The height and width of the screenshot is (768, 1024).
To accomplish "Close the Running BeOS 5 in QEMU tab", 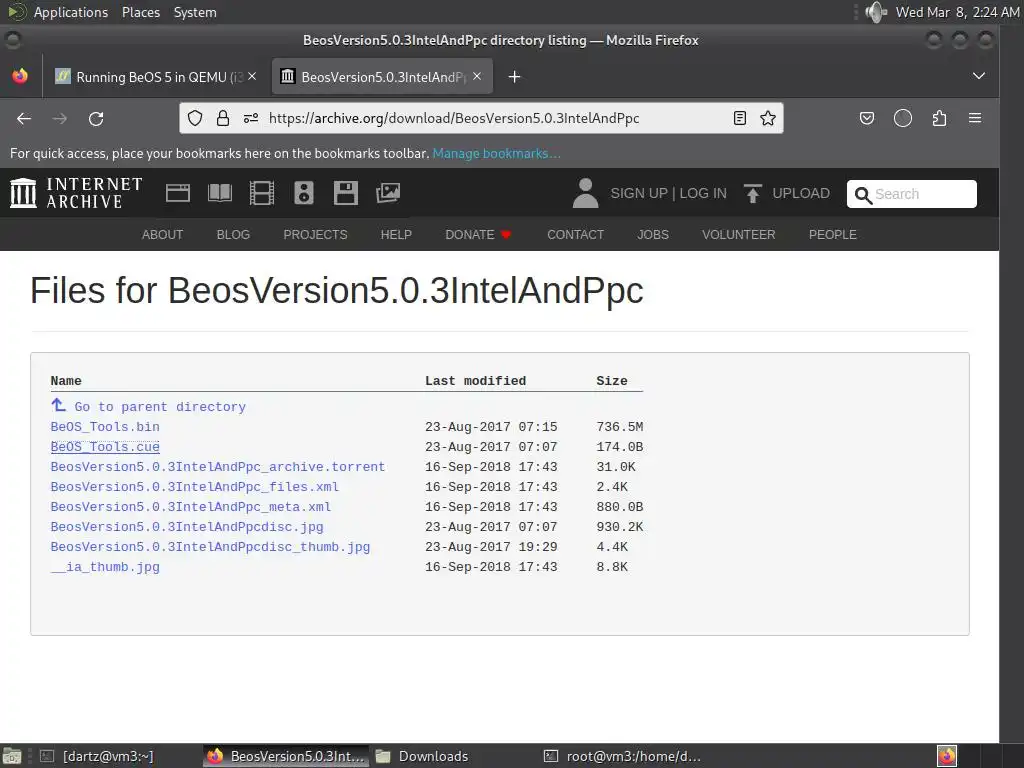I will coord(252,76).
